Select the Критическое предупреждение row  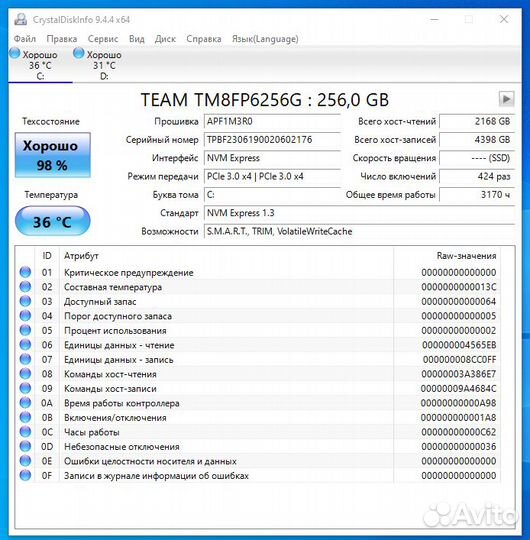point(258,272)
